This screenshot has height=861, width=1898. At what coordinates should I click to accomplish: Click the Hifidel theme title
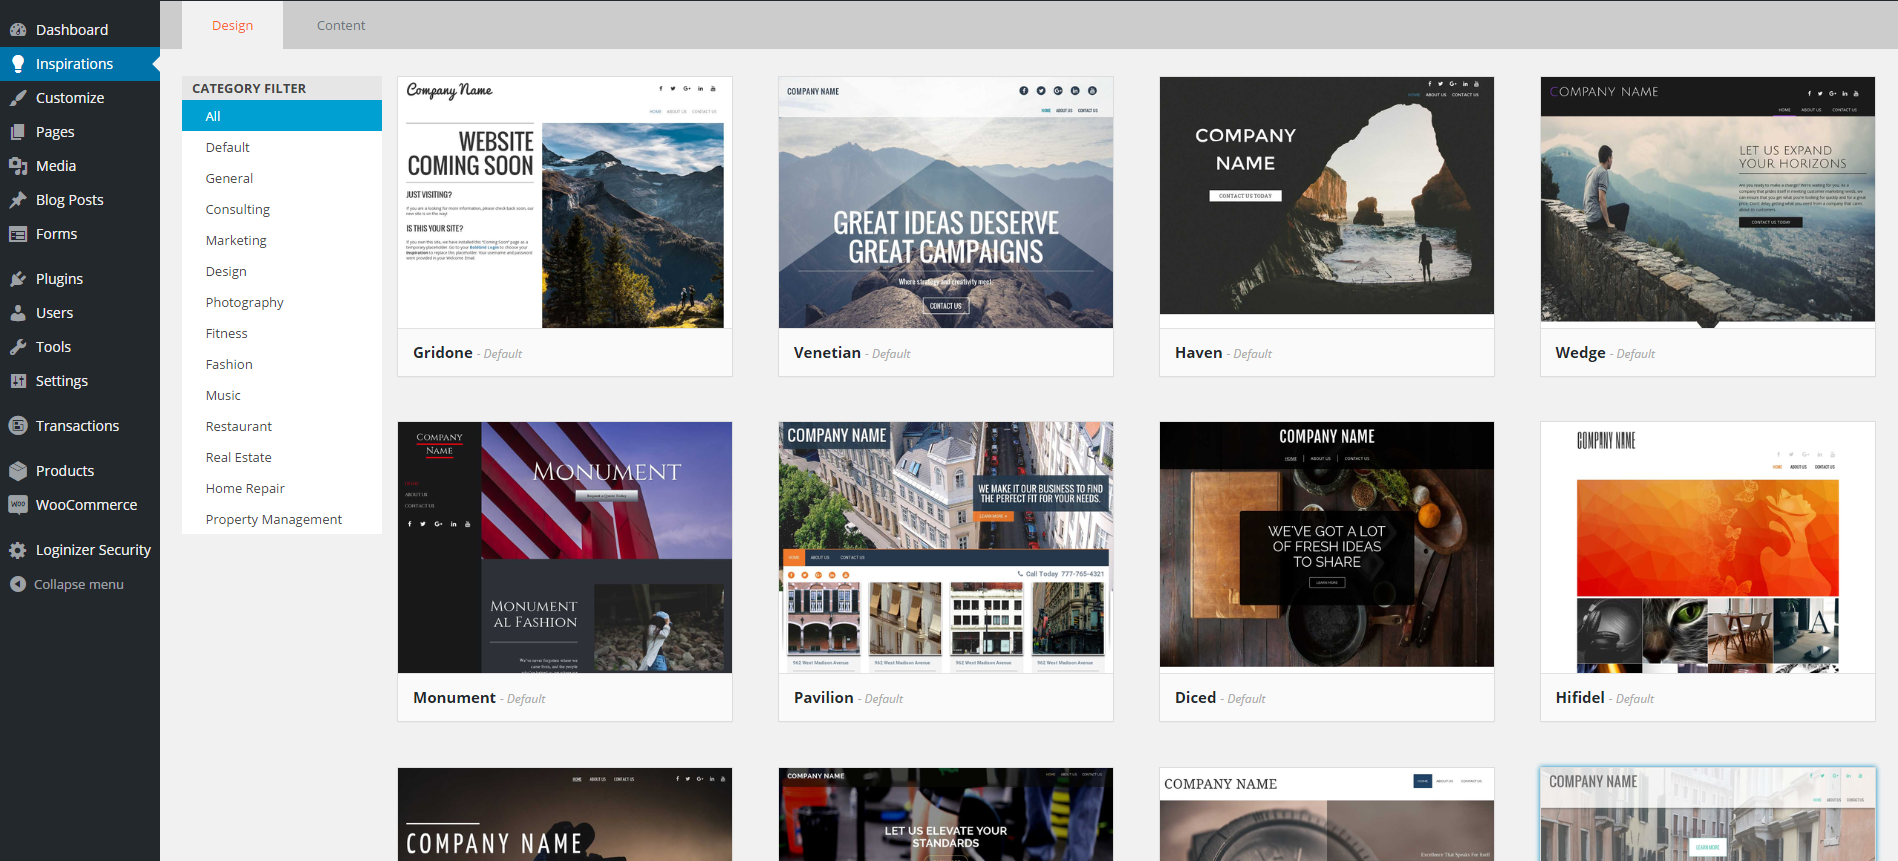(1580, 698)
